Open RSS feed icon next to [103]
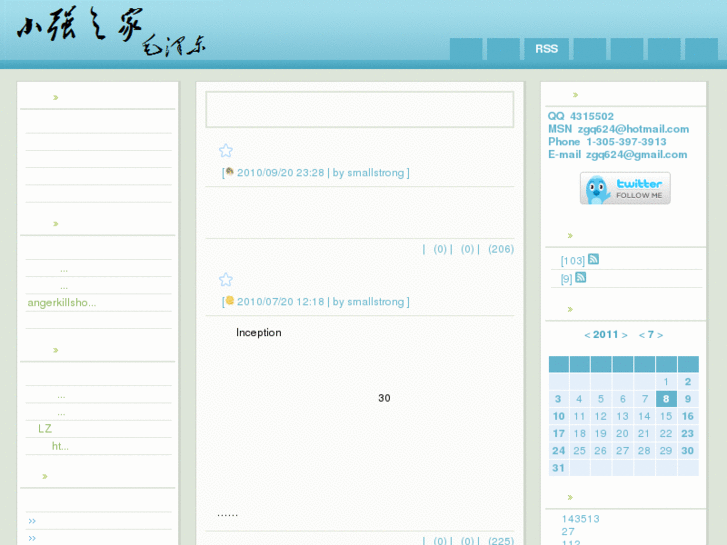 [593, 259]
